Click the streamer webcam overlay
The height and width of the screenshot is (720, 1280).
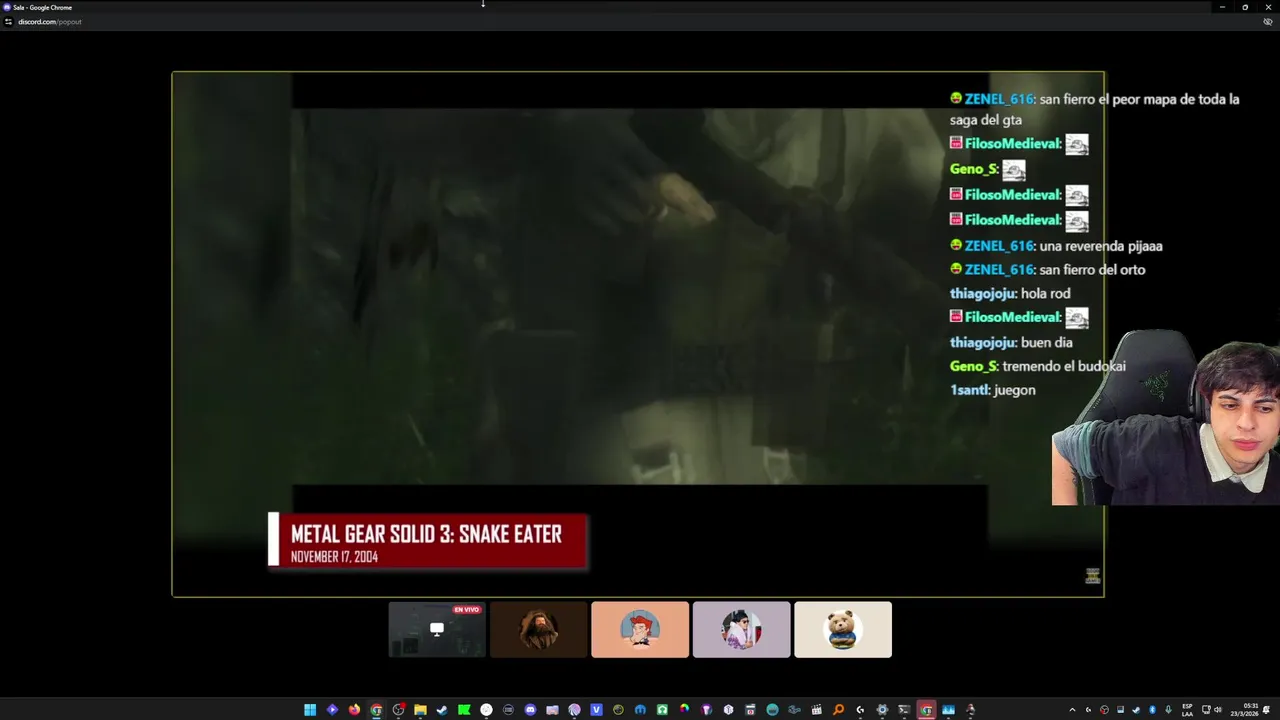pos(1166,417)
